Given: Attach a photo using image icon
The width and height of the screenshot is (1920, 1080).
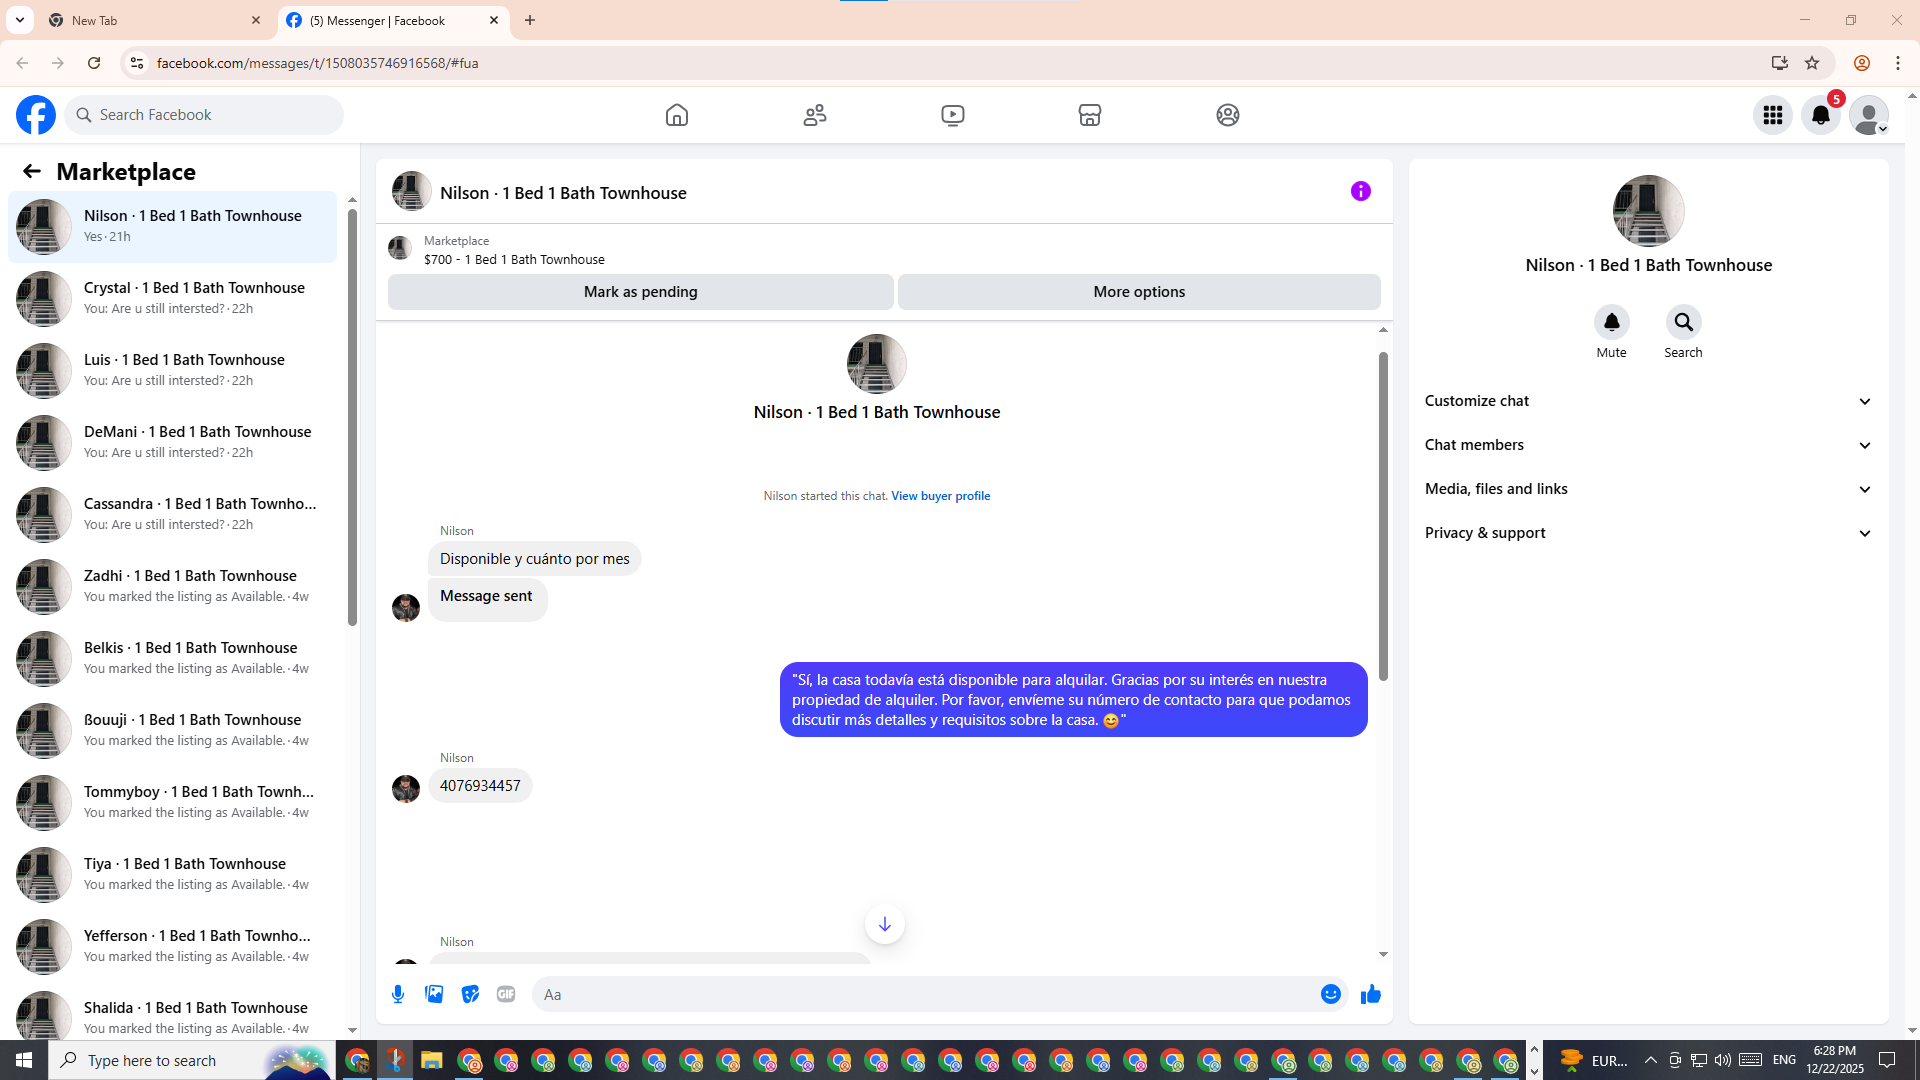Looking at the screenshot, I should [x=434, y=994].
